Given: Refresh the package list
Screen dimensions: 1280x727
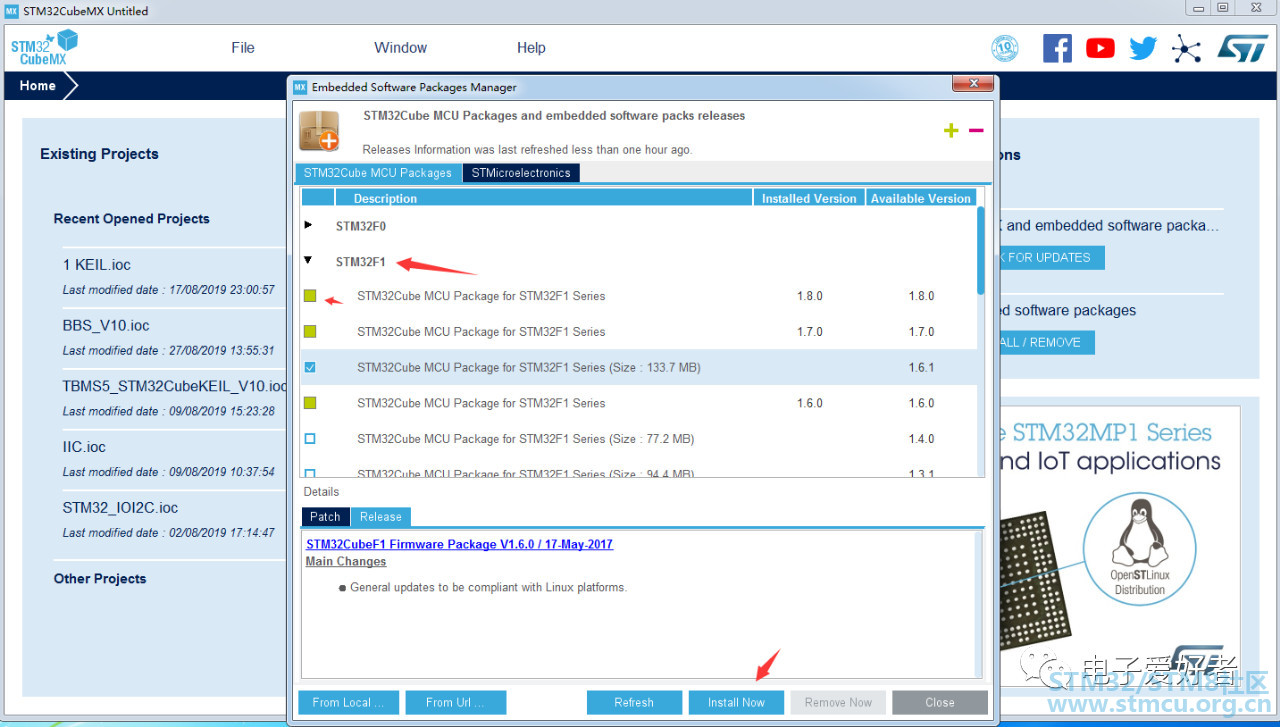Looking at the screenshot, I should pyautogui.click(x=634, y=702).
